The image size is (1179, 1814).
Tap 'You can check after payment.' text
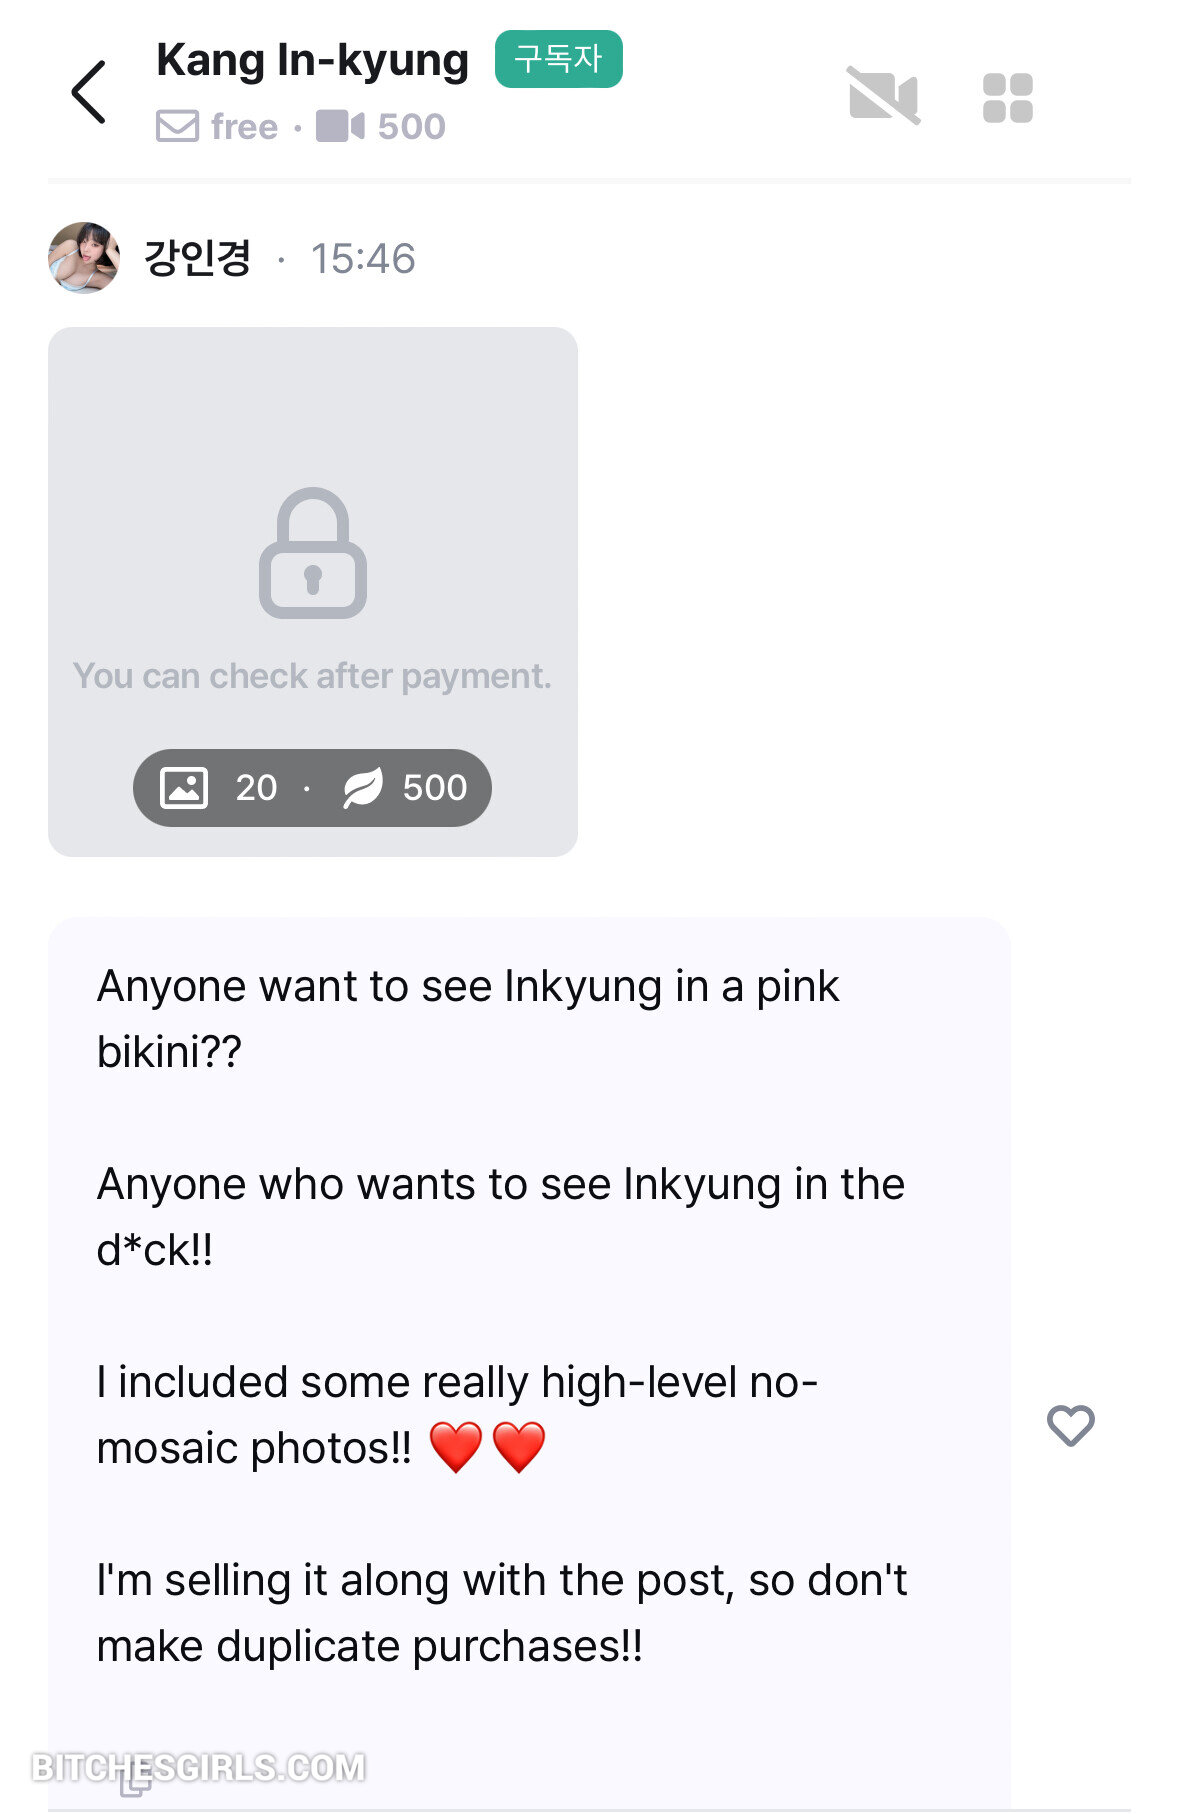click(x=312, y=676)
